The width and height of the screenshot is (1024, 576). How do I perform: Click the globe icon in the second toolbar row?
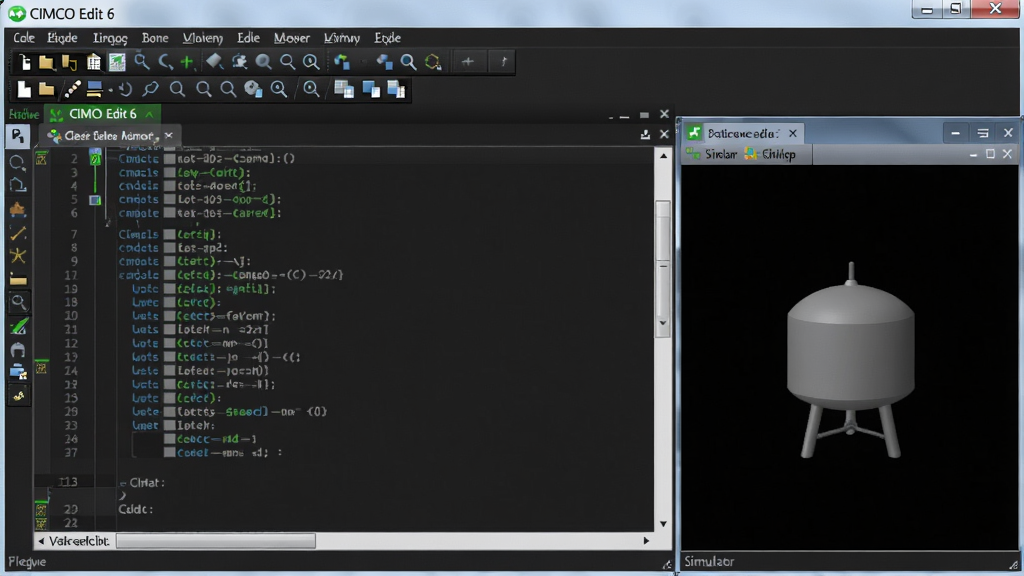[x=253, y=89]
